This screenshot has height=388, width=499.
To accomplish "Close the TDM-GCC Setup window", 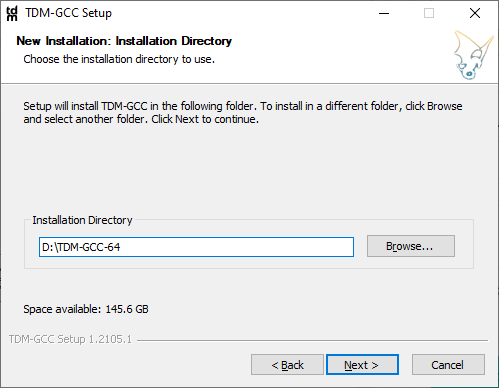I will tap(475, 13).
